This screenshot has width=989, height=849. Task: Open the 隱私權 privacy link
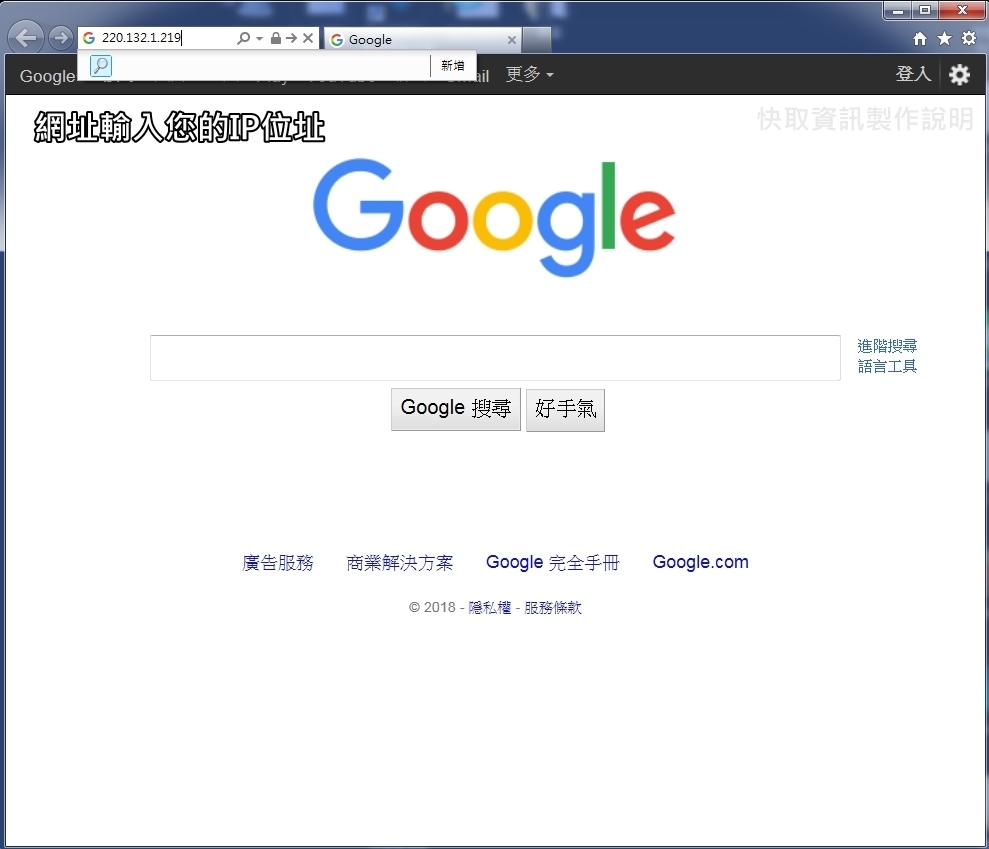click(489, 607)
